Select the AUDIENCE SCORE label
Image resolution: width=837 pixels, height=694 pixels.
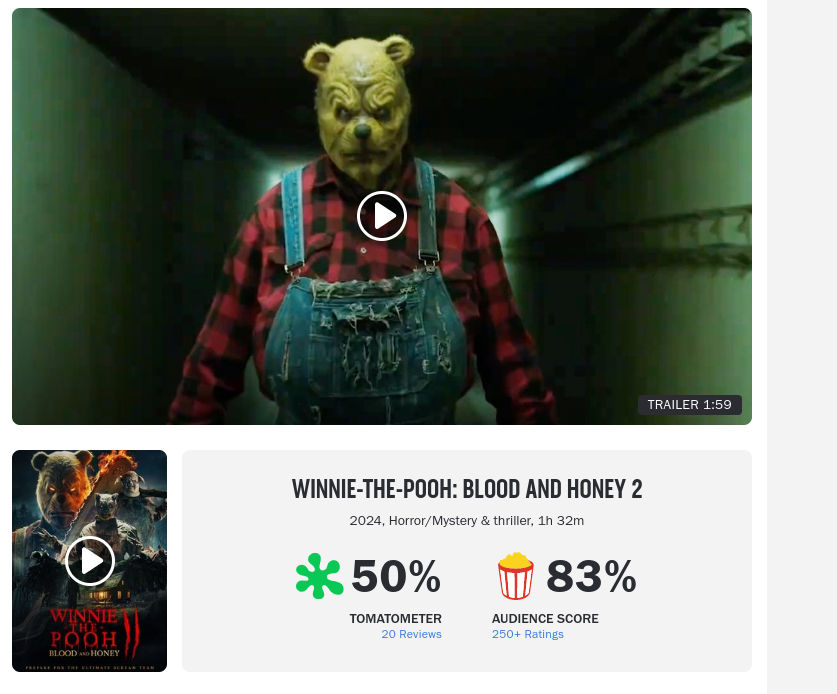click(545, 618)
